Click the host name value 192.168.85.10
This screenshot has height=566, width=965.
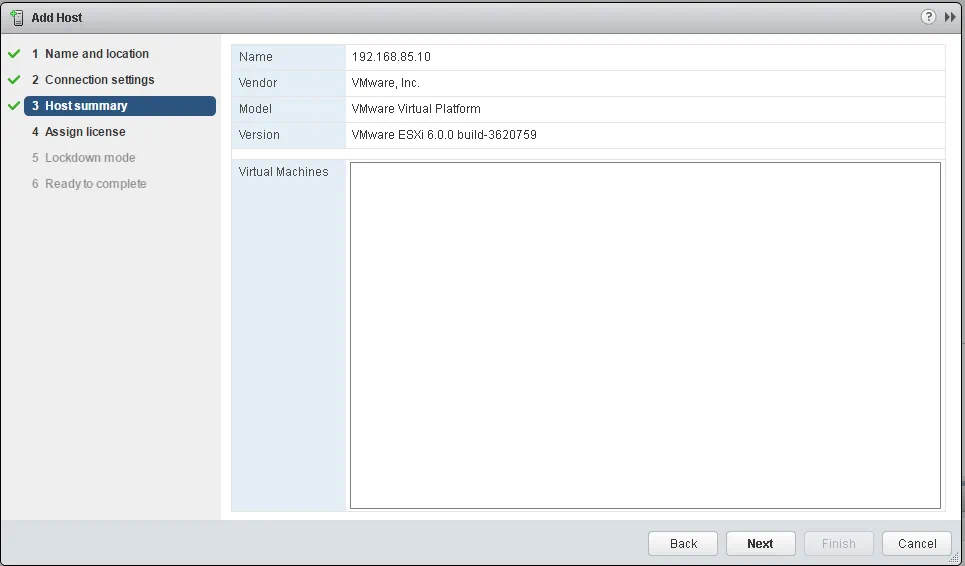coord(391,57)
